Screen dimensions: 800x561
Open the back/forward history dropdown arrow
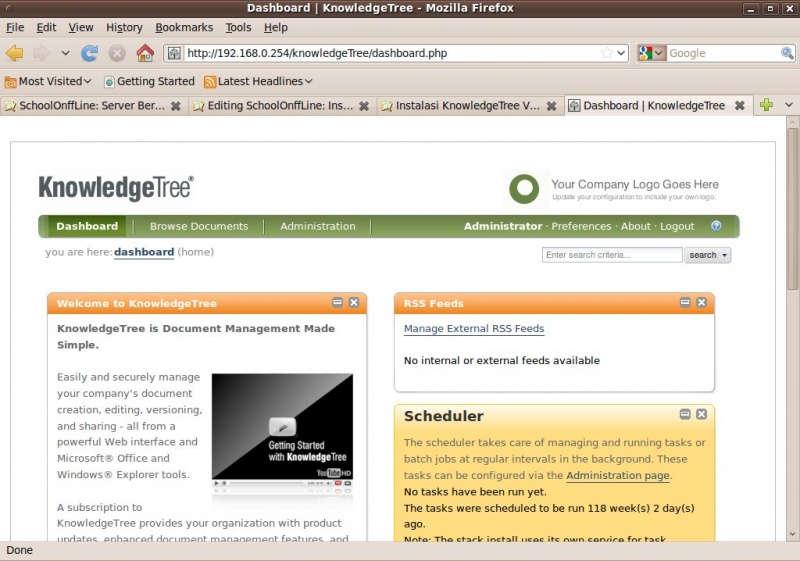coord(65,53)
